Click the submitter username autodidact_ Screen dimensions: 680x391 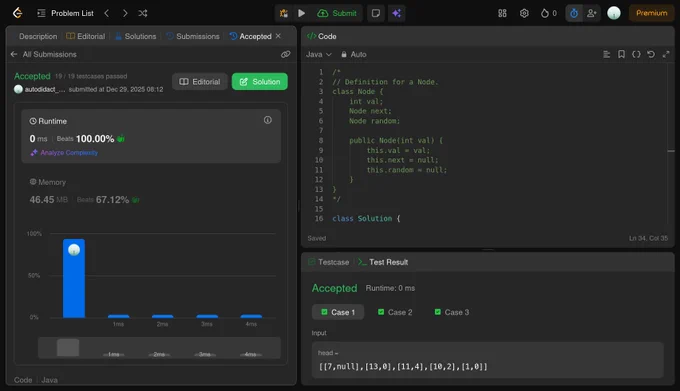45,89
